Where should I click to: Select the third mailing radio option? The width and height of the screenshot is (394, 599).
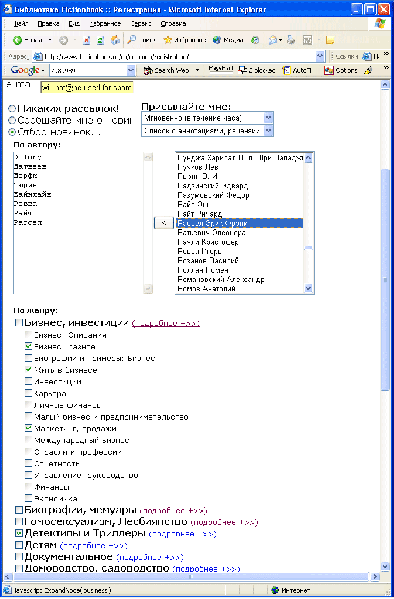[x=12, y=132]
